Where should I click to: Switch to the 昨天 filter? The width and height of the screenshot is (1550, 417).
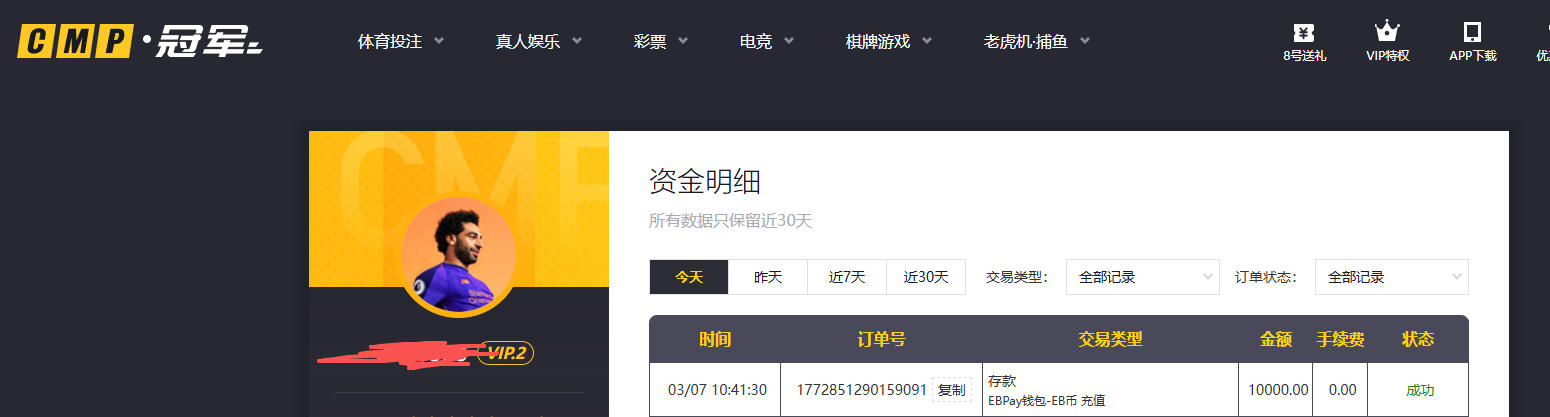click(x=767, y=277)
